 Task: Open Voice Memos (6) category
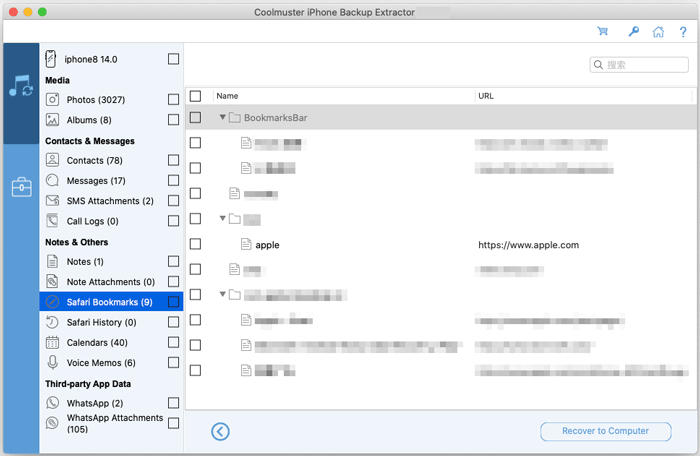pyautogui.click(x=111, y=363)
